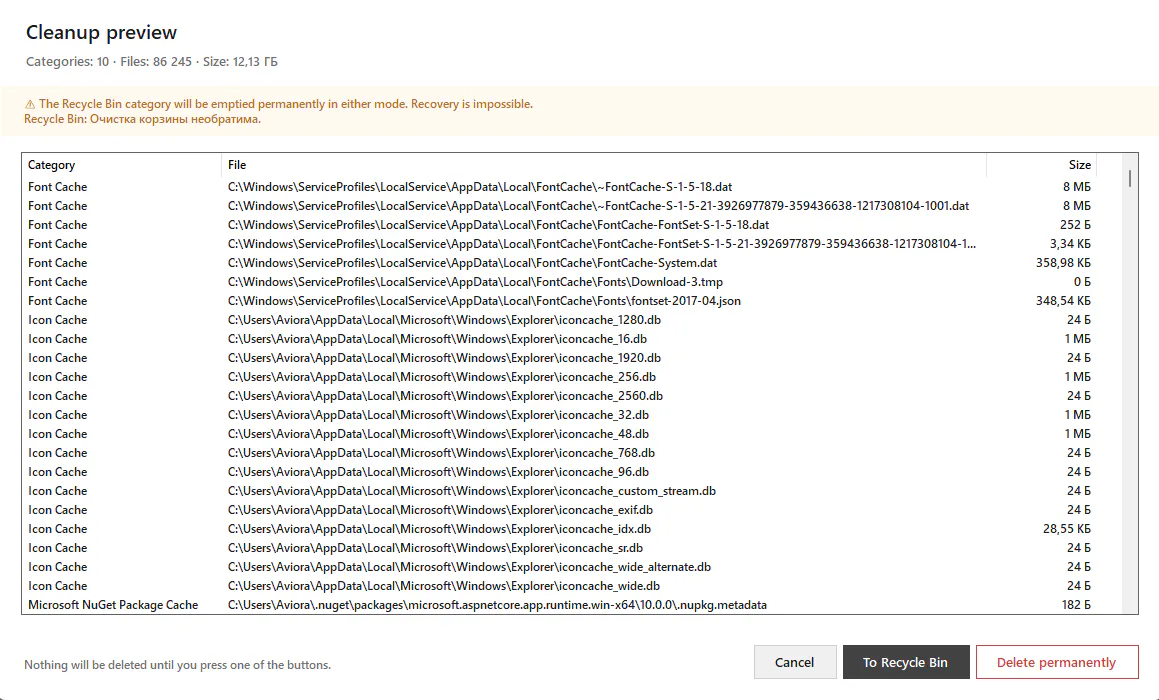Image resolution: width=1159 pixels, height=700 pixels.
Task: Select the iconcache_custom_stream.db file path
Action: 472,491
